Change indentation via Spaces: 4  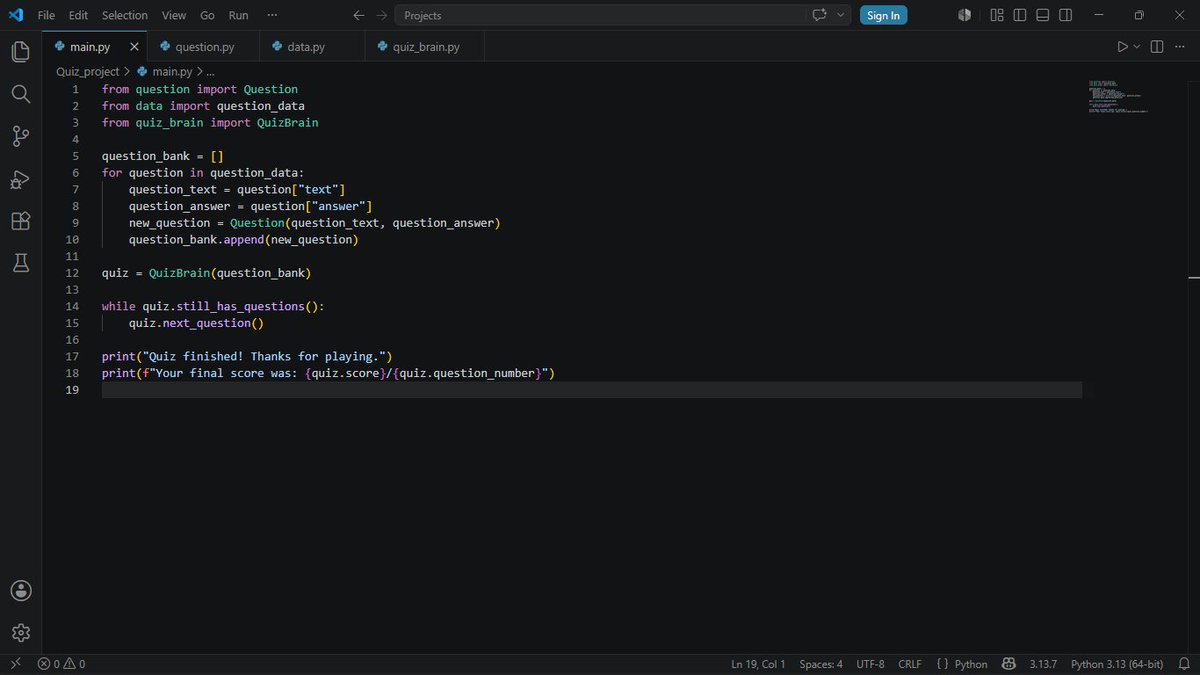821,664
